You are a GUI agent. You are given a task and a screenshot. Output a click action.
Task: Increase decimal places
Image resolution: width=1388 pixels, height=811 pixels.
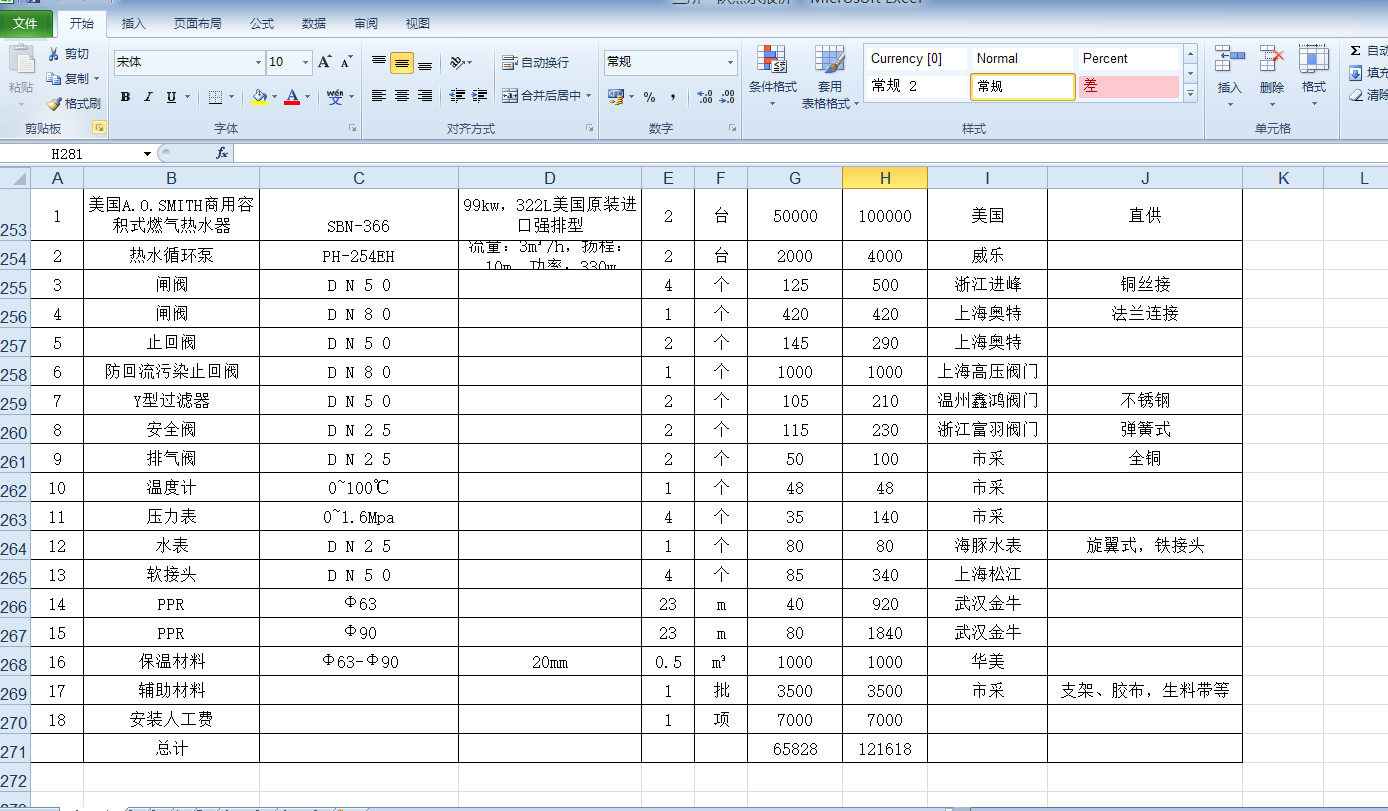pos(705,97)
